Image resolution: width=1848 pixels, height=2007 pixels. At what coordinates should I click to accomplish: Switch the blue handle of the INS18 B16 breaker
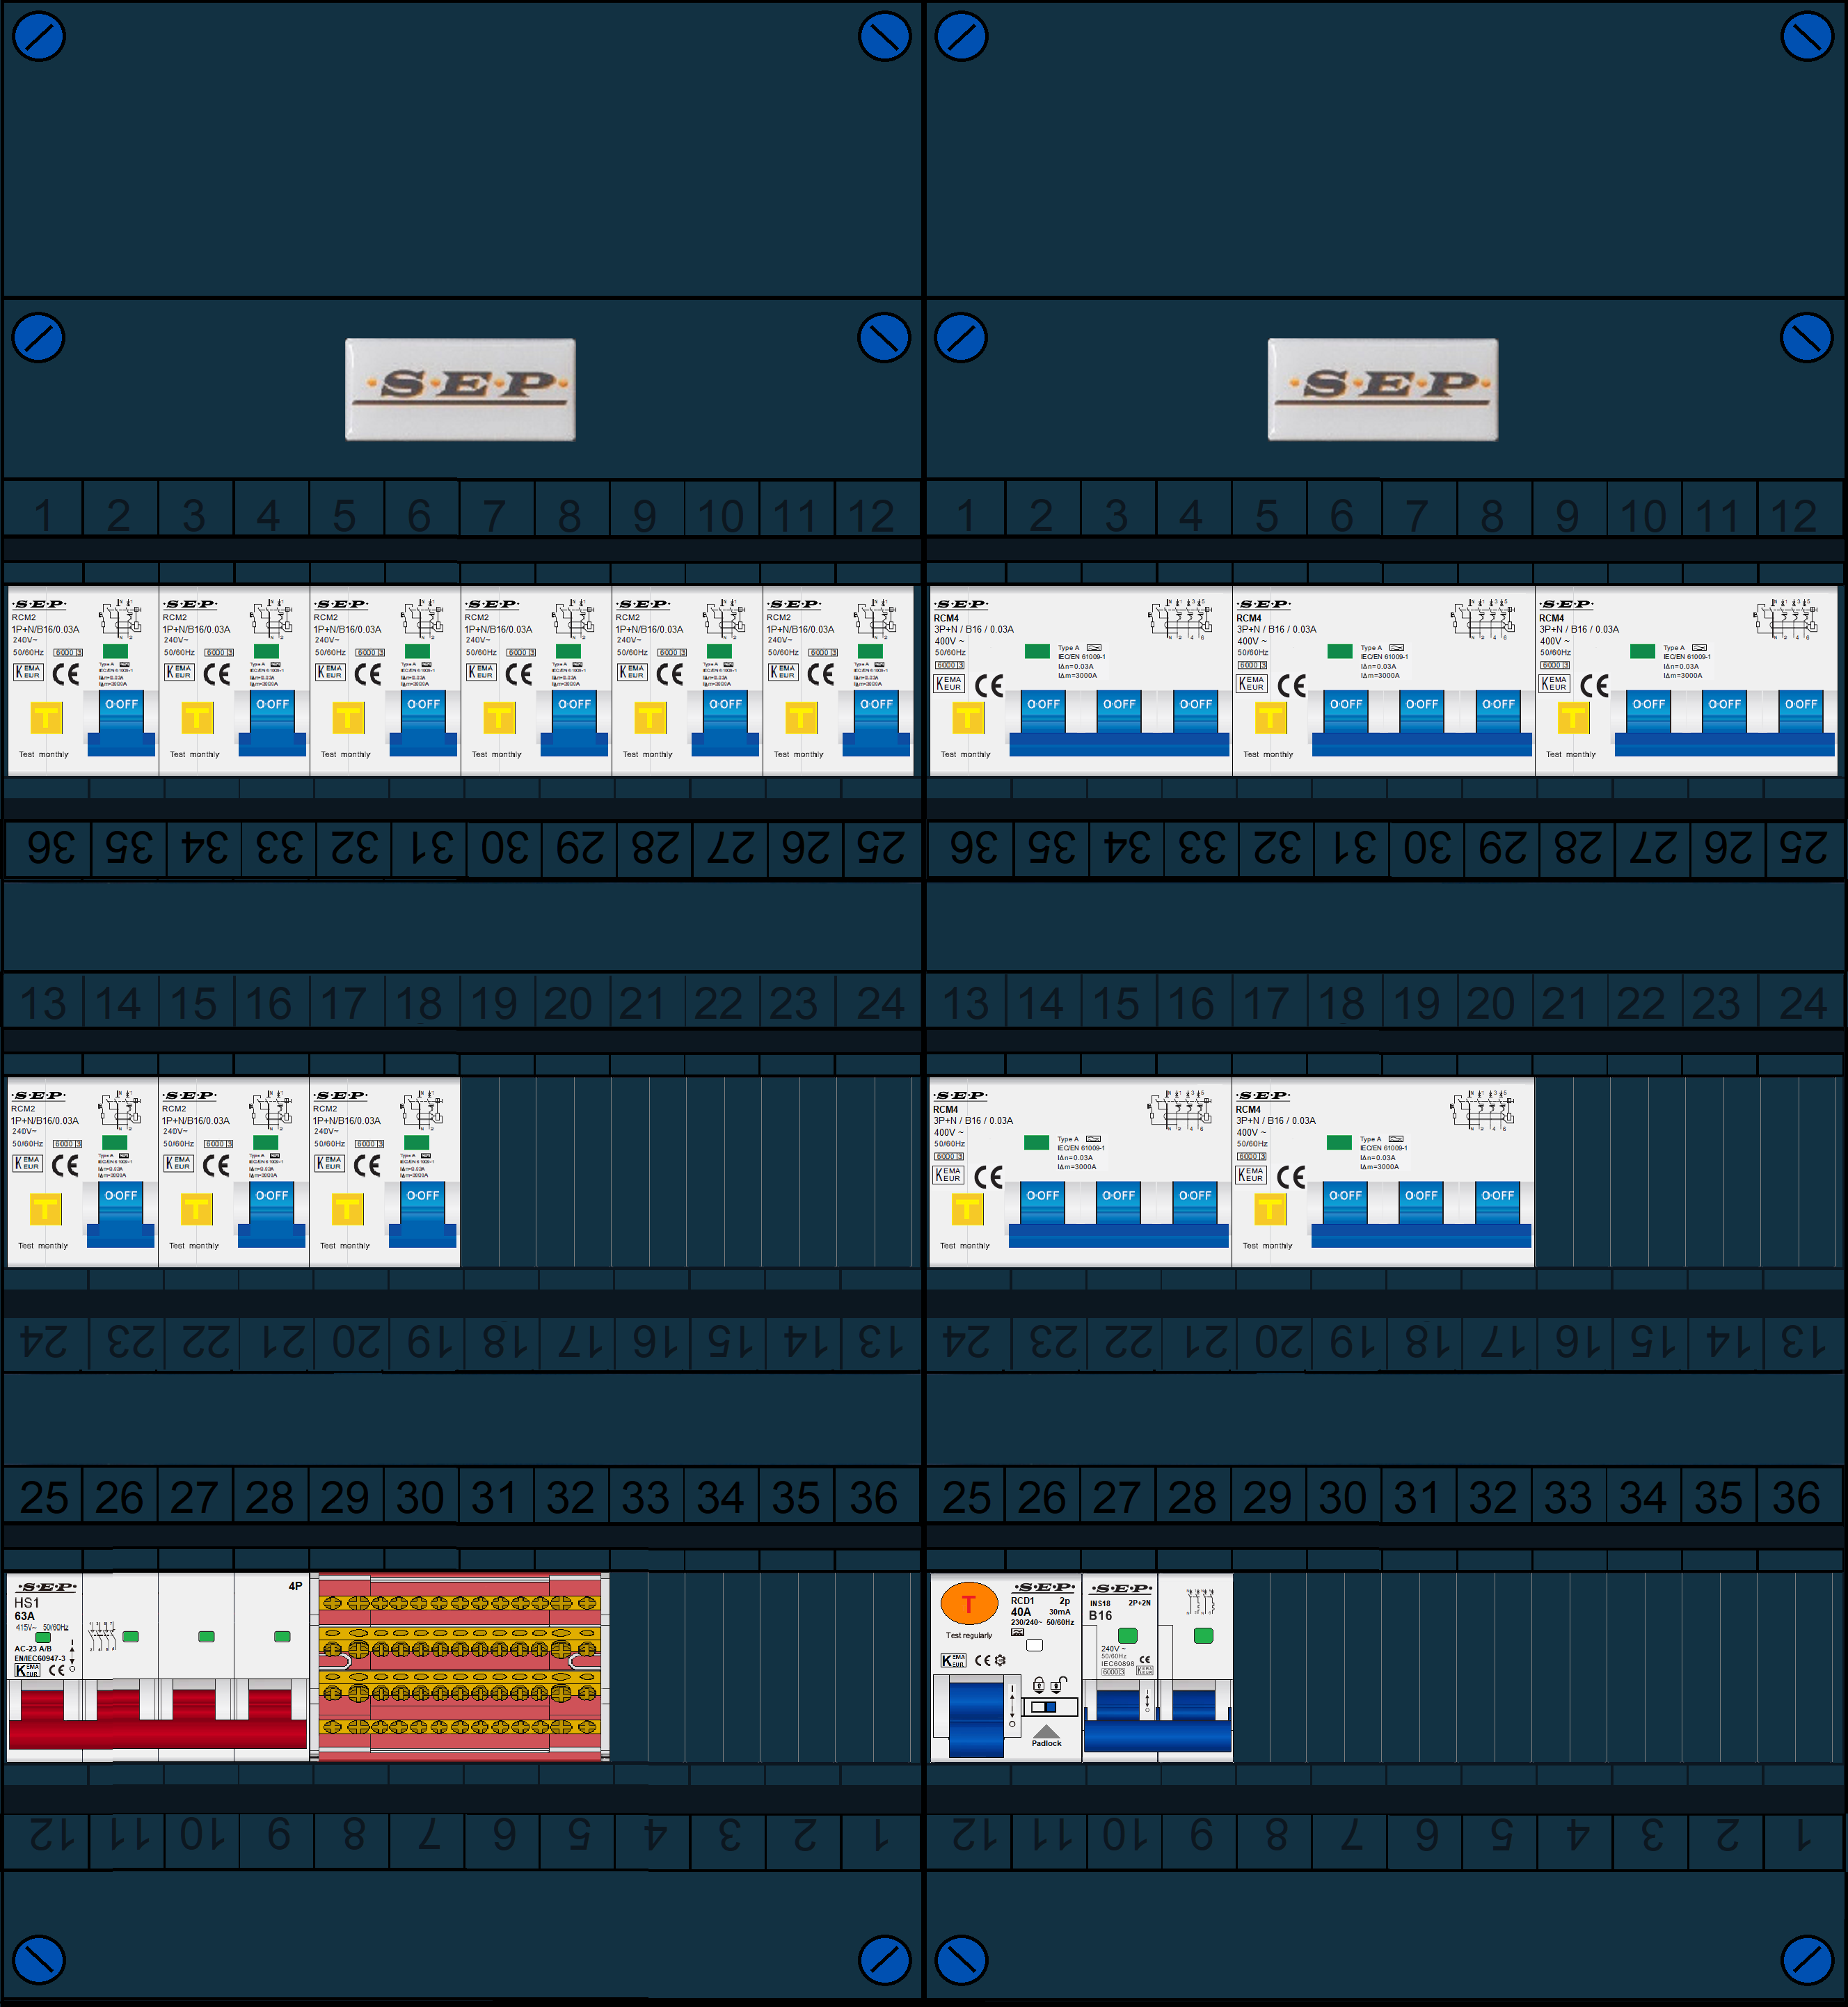tap(1157, 1722)
